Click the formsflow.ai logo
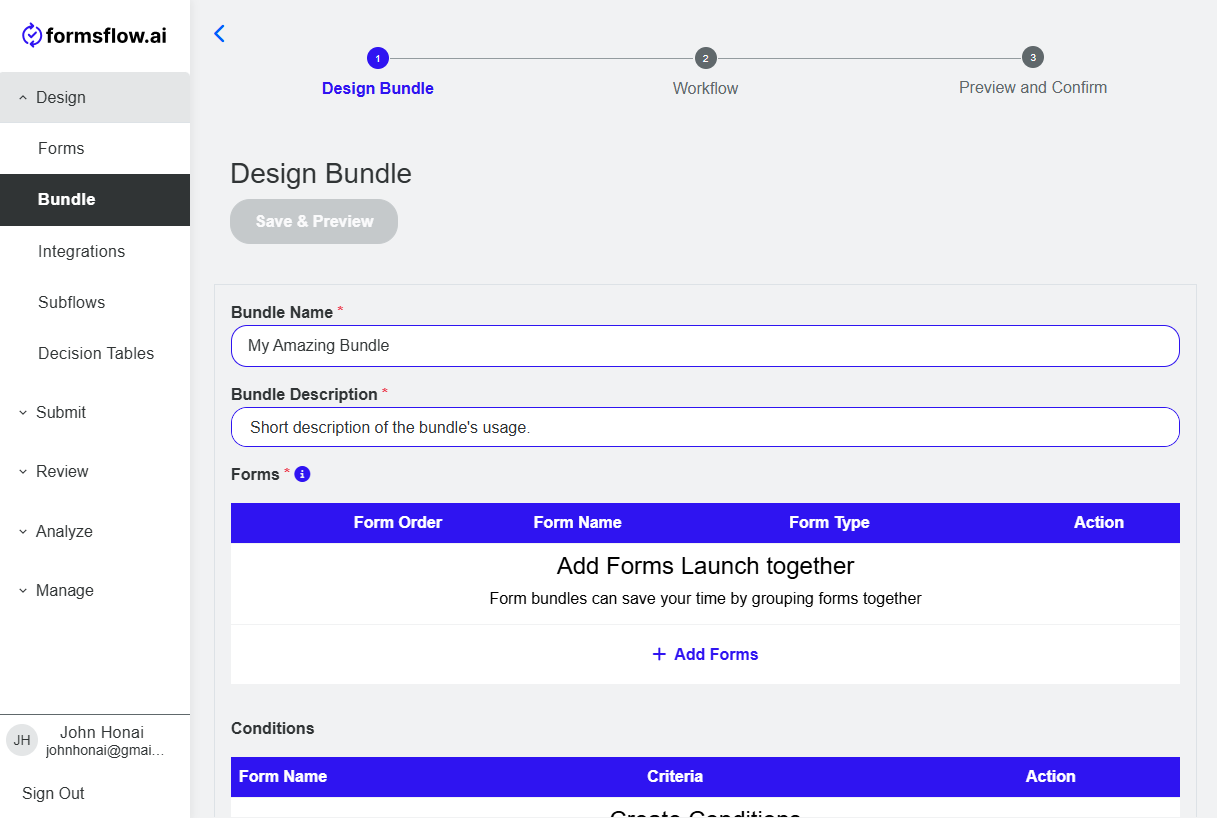This screenshot has height=818, width=1217. [x=94, y=36]
